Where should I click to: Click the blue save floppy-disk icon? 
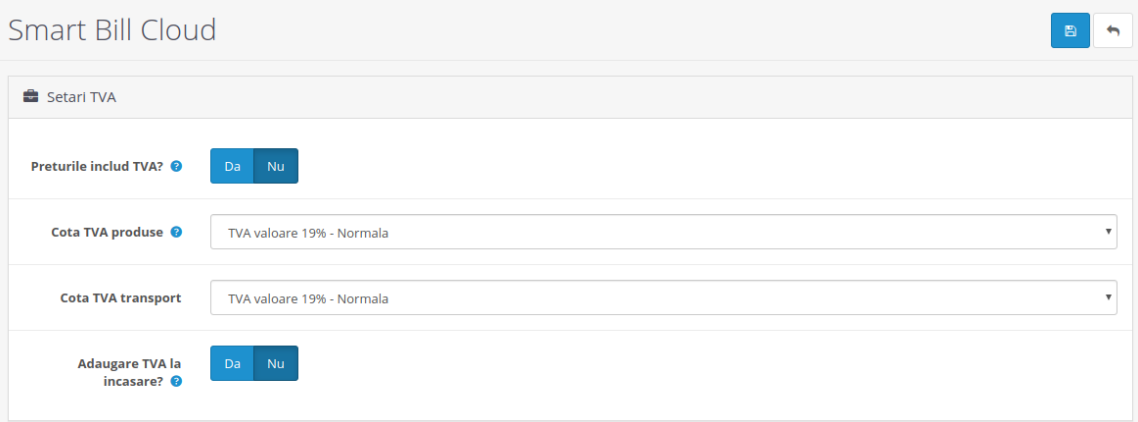point(1070,31)
